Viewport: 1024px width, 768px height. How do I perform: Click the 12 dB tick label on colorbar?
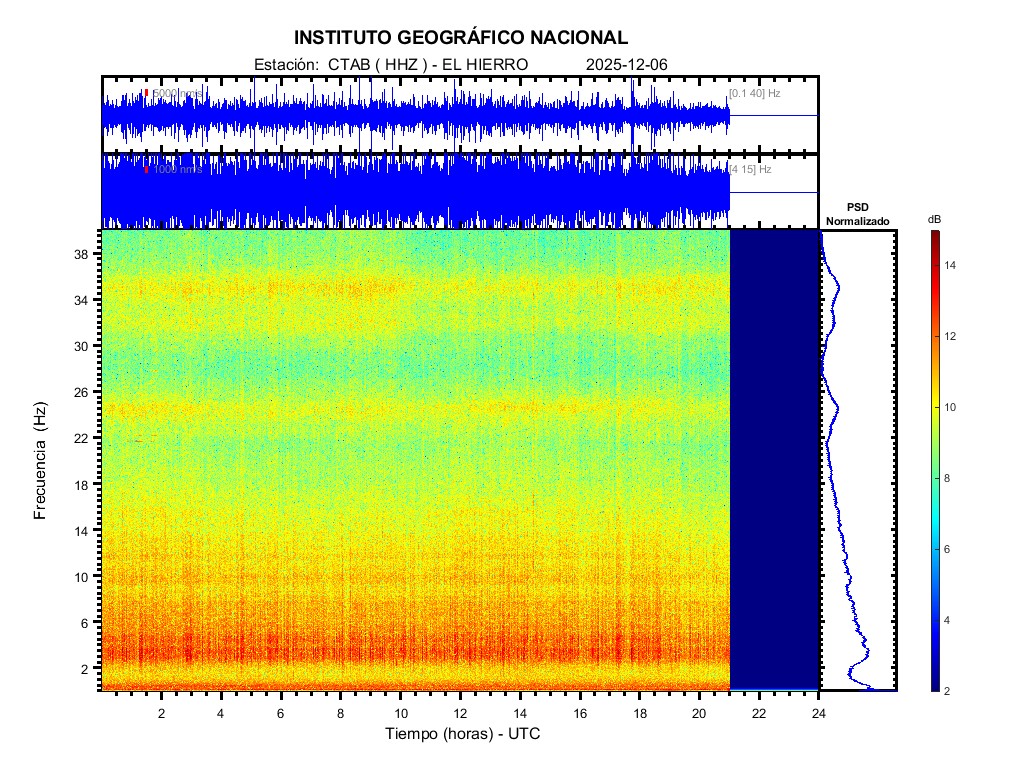coord(953,336)
